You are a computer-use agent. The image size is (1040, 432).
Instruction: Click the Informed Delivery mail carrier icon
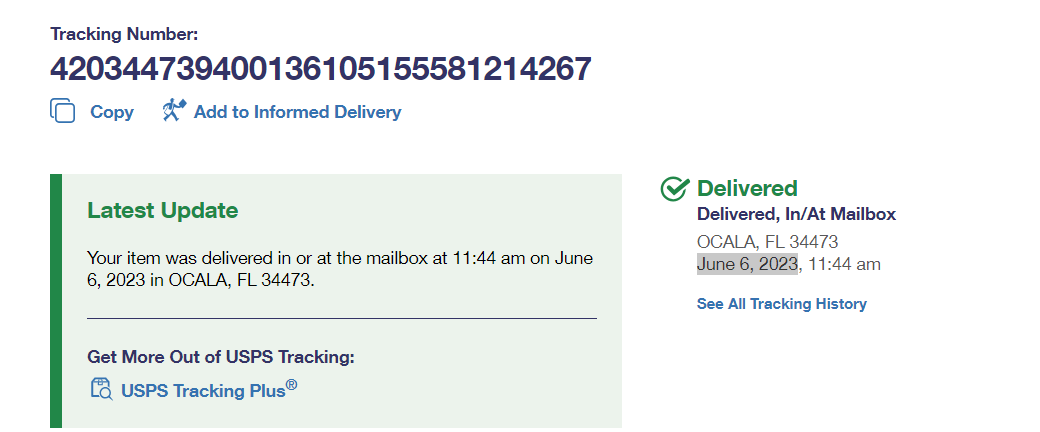[x=175, y=111]
